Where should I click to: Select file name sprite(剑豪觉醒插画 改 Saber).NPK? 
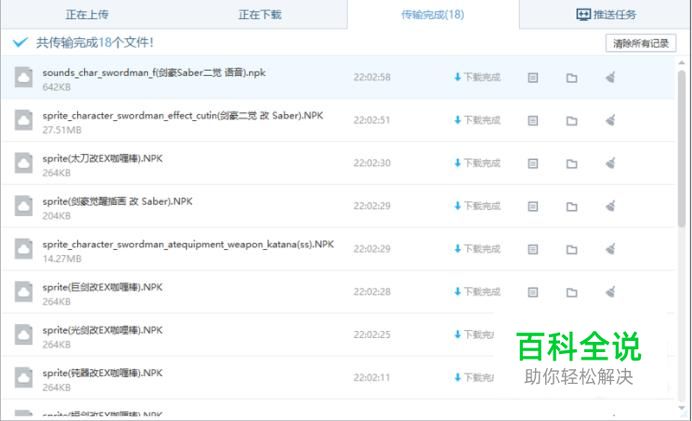coord(117,201)
